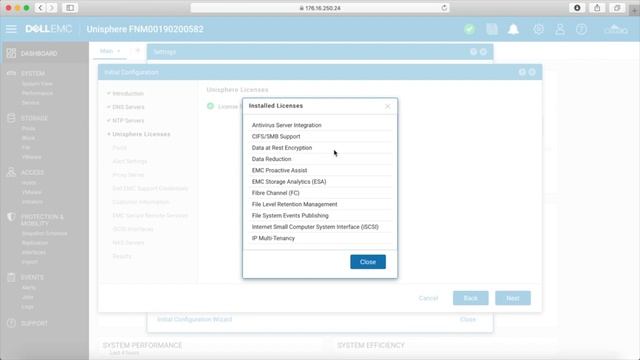Reload the page in Safari
Viewport: 640px width, 360px height.
click(444, 8)
